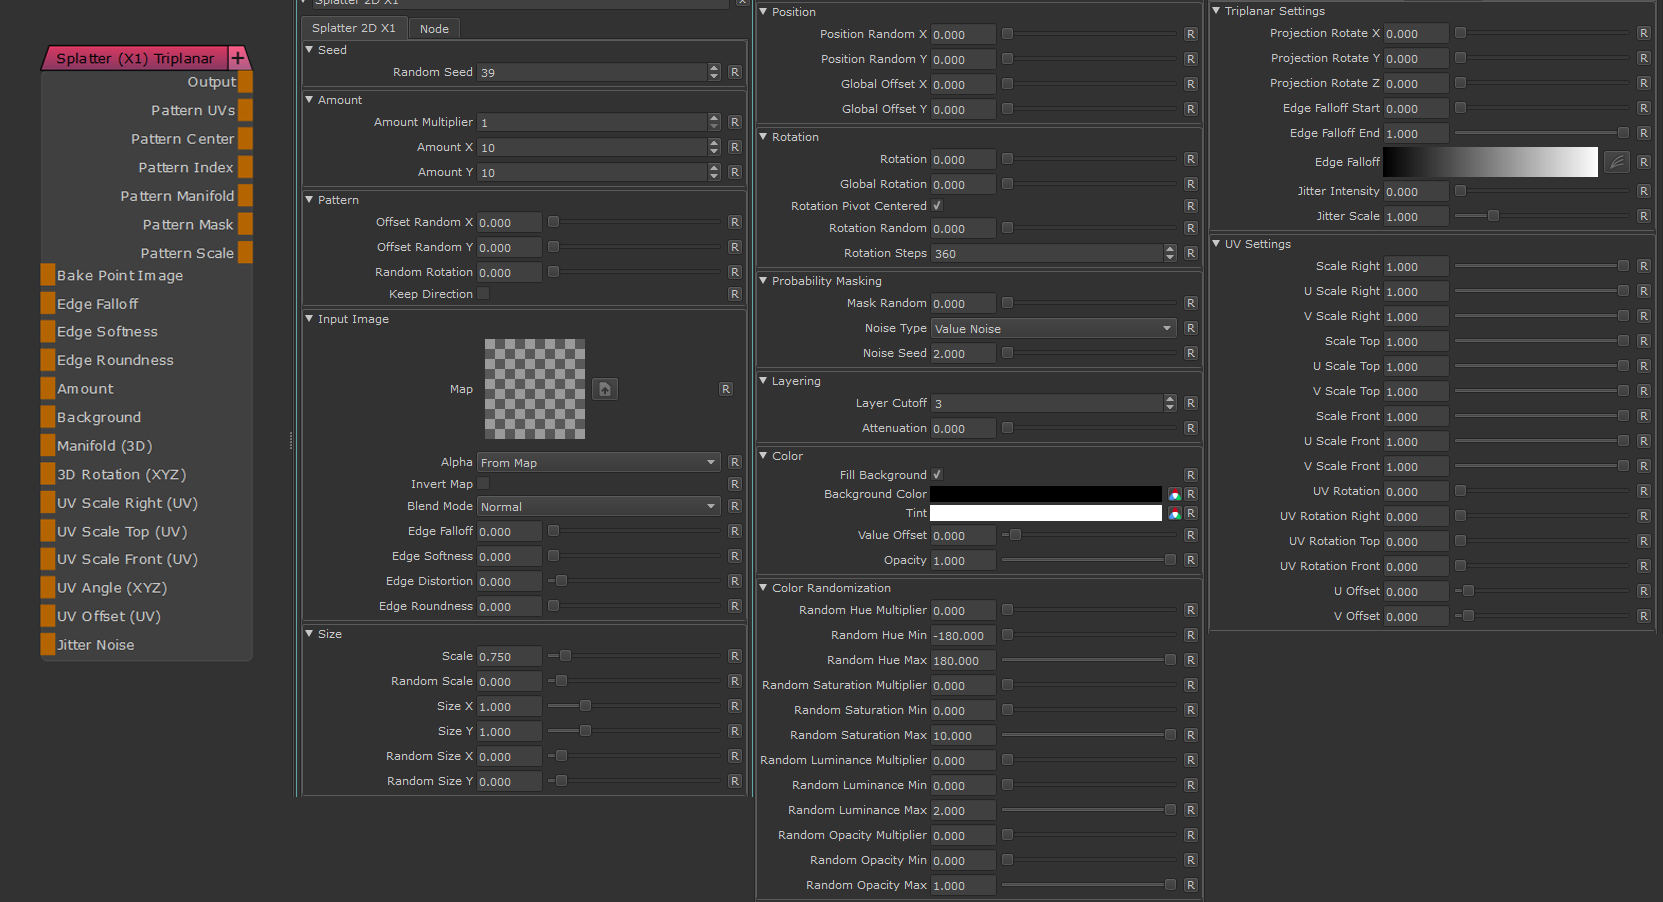Viewport: 1663px width, 902px height.
Task: Click the orange Output port on the node
Action: click(x=245, y=82)
